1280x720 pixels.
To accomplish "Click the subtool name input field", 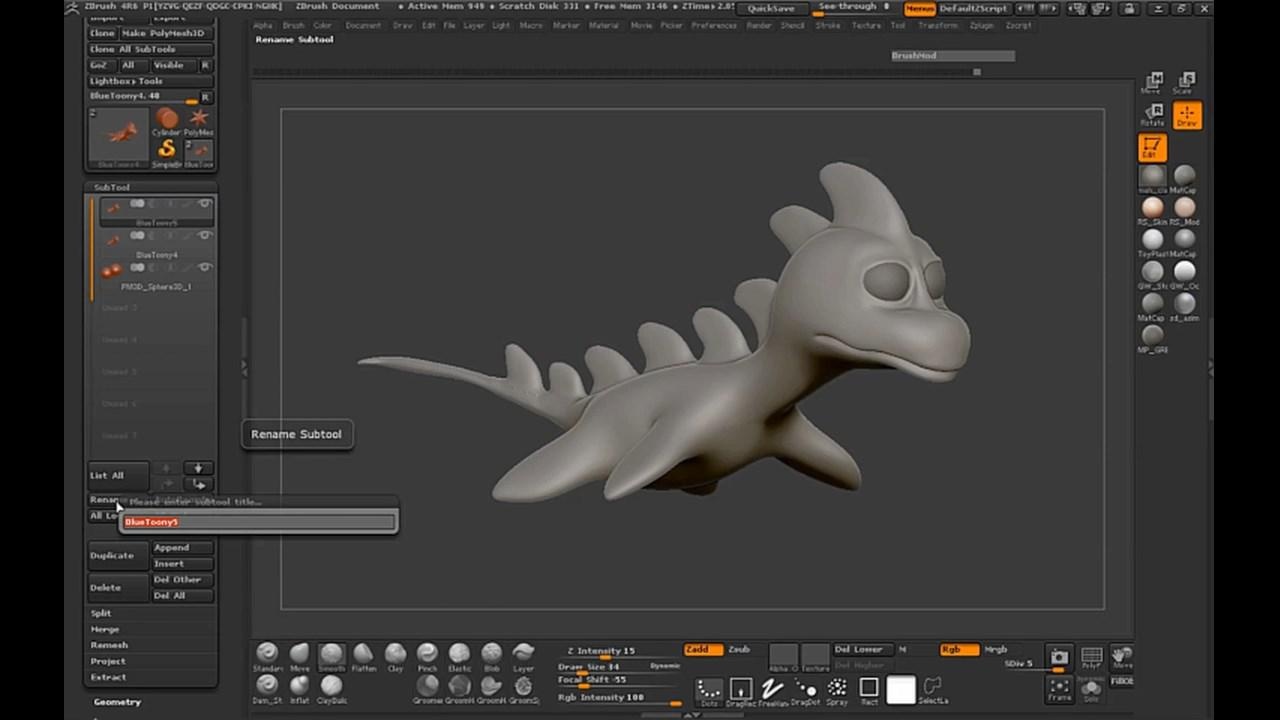I will [x=259, y=522].
